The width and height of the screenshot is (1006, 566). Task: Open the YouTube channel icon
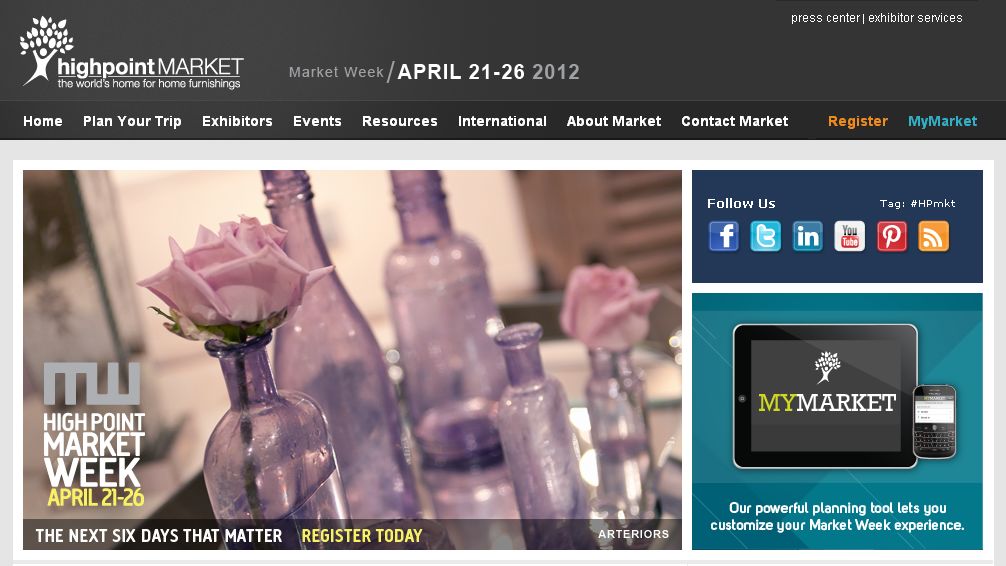click(x=849, y=236)
